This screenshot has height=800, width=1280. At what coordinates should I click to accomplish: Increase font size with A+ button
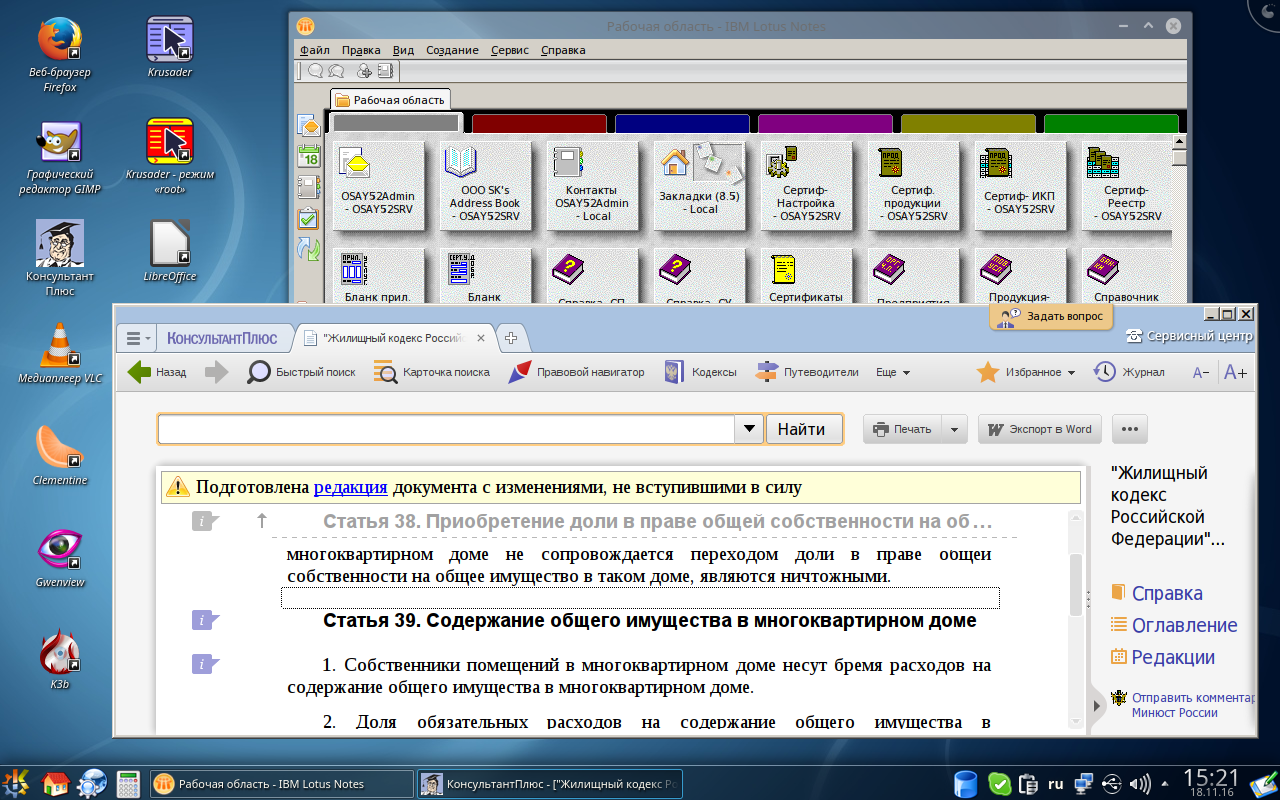[x=1236, y=372]
